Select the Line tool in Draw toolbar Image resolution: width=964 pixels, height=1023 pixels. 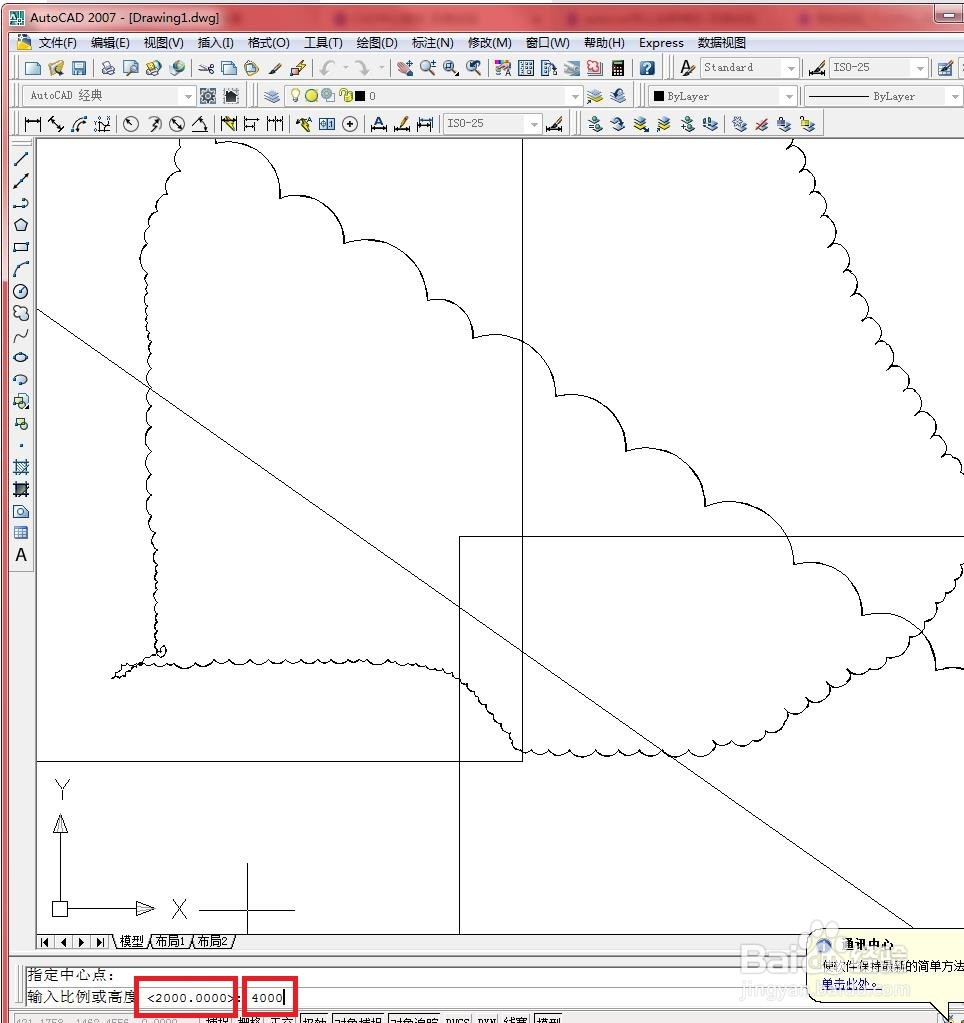point(21,159)
